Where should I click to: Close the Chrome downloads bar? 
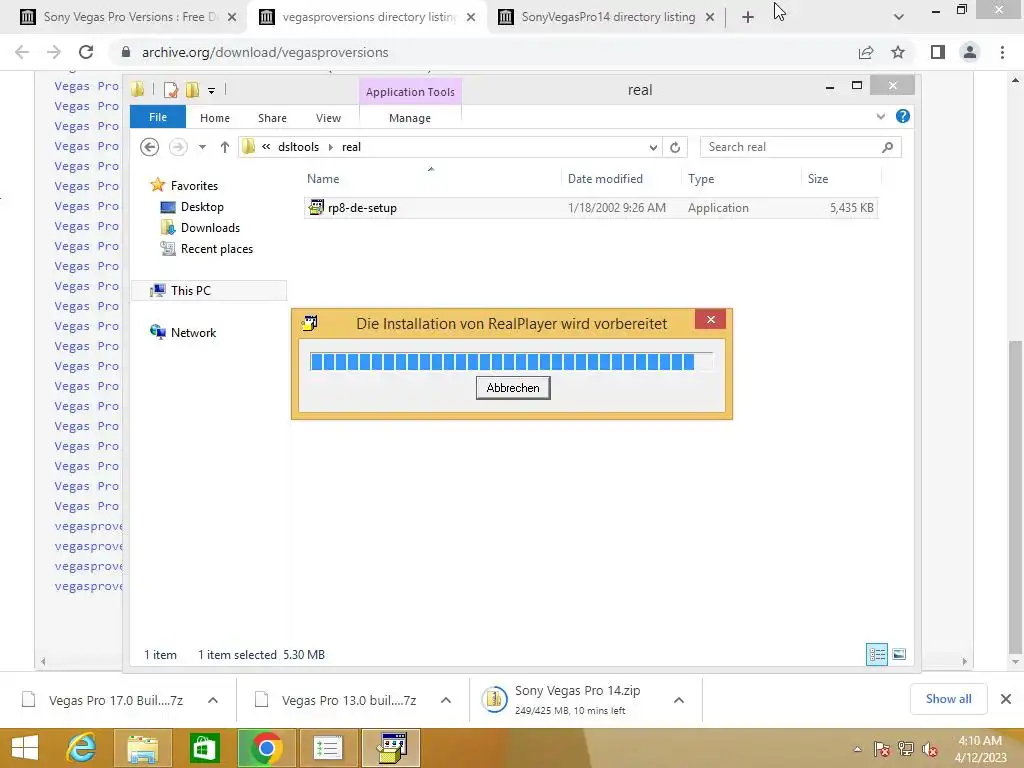[x=1006, y=699]
